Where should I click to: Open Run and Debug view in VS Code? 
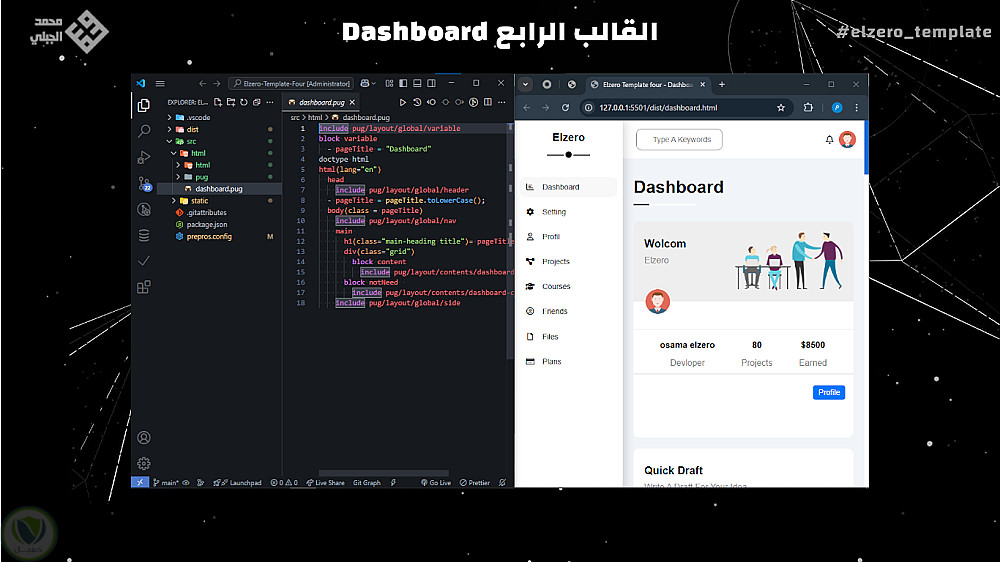143,158
